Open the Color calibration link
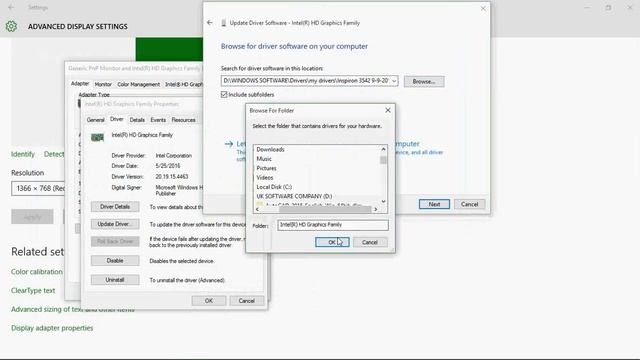The image size is (640, 360). (37, 272)
